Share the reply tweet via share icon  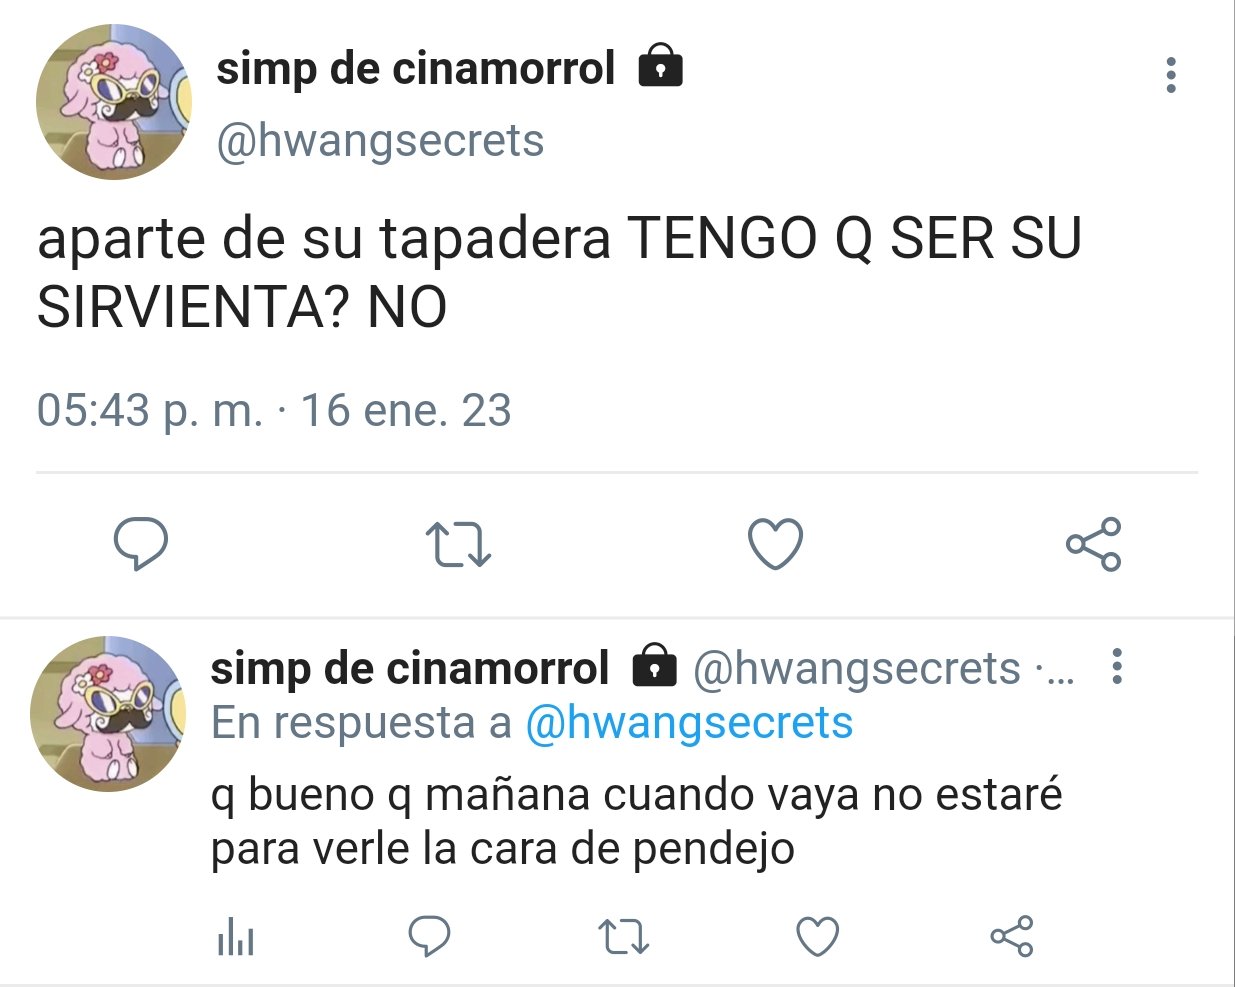[1011, 937]
